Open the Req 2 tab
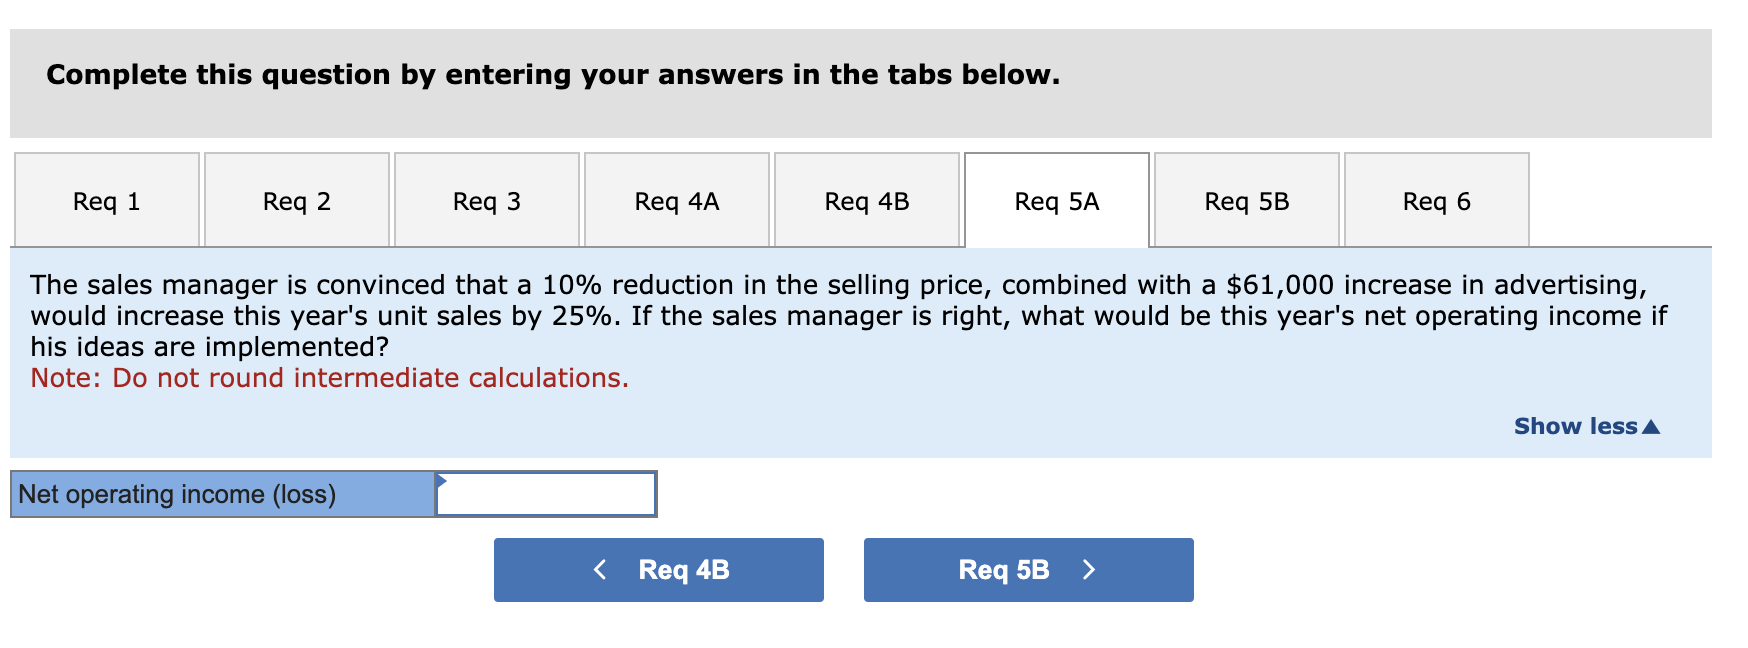Screen dimensions: 1748x648 click(295, 200)
